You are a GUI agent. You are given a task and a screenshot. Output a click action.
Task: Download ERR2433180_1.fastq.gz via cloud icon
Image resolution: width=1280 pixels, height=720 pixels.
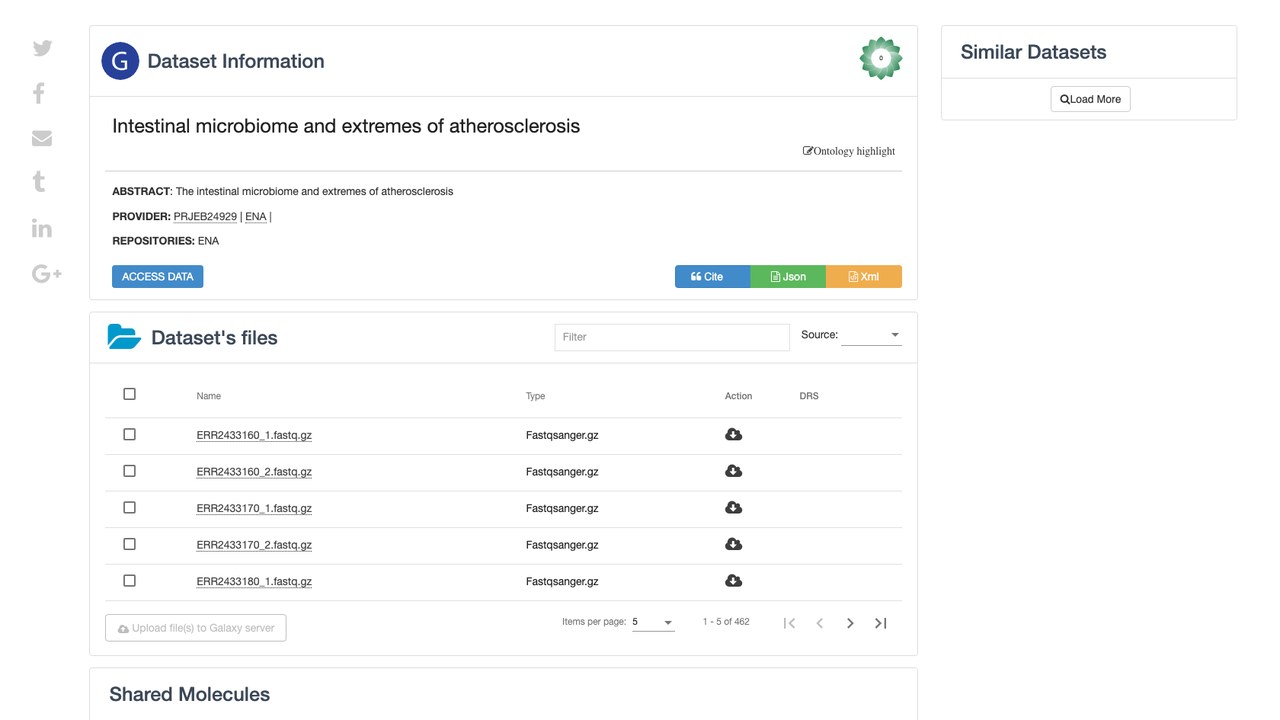click(x=733, y=581)
